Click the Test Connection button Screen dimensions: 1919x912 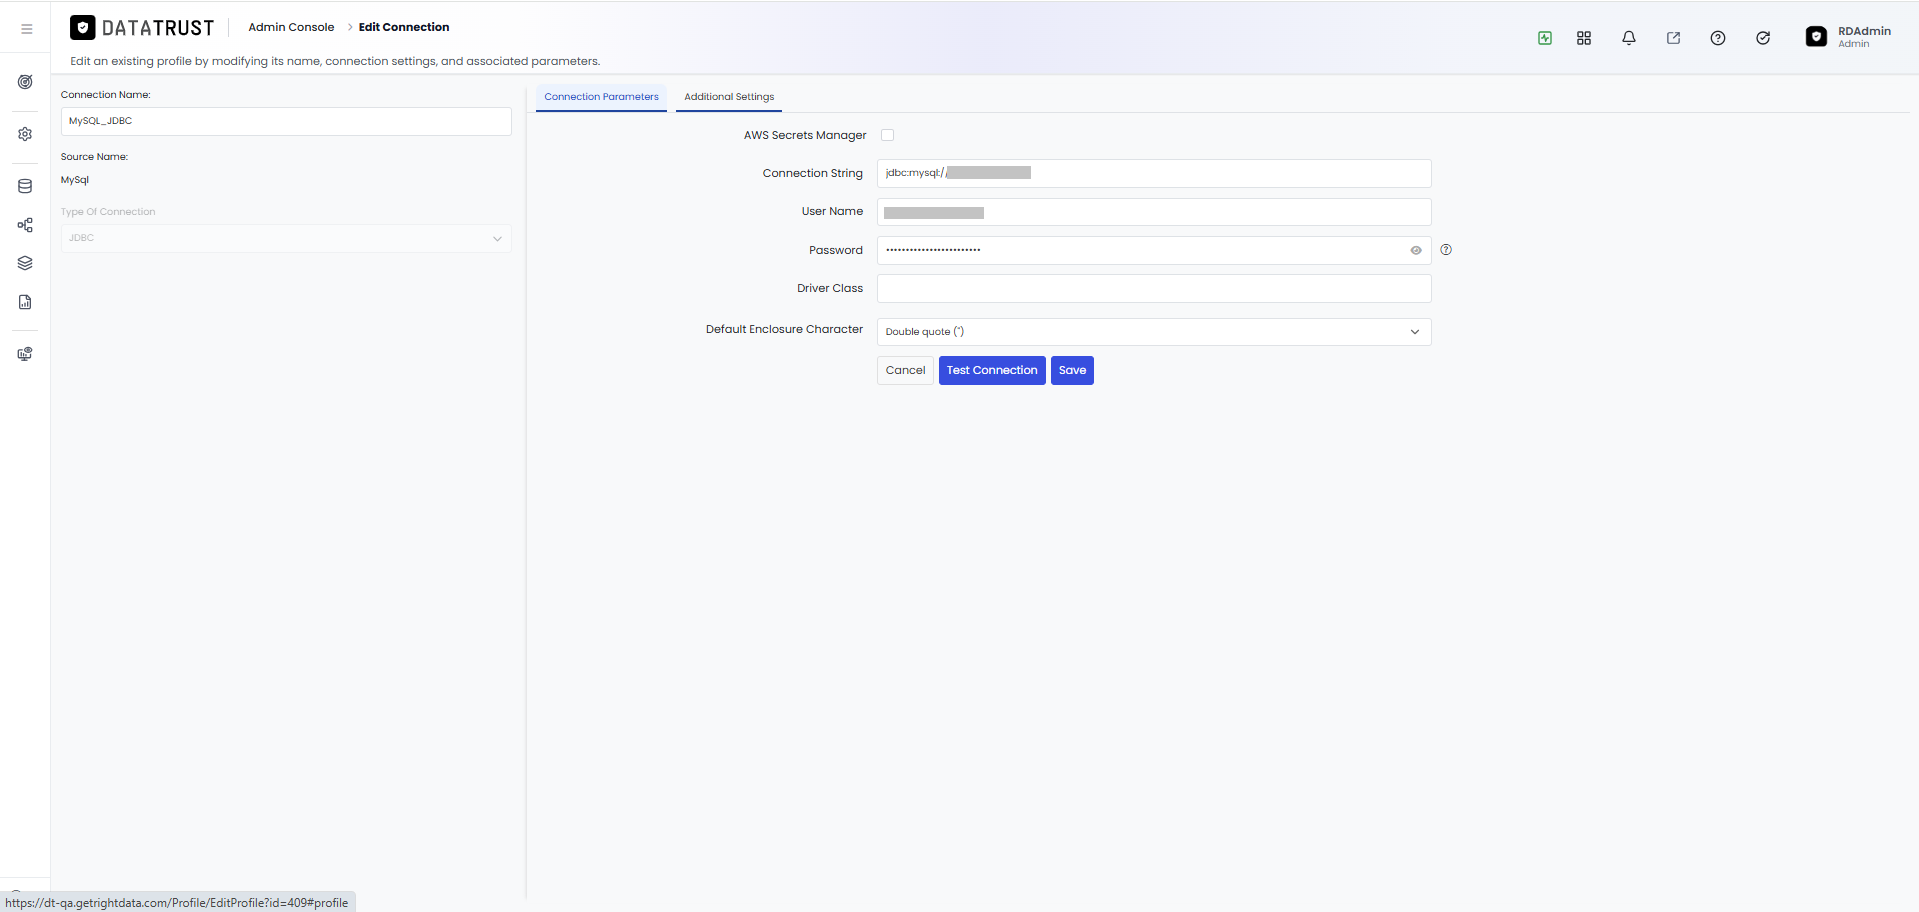pos(992,371)
